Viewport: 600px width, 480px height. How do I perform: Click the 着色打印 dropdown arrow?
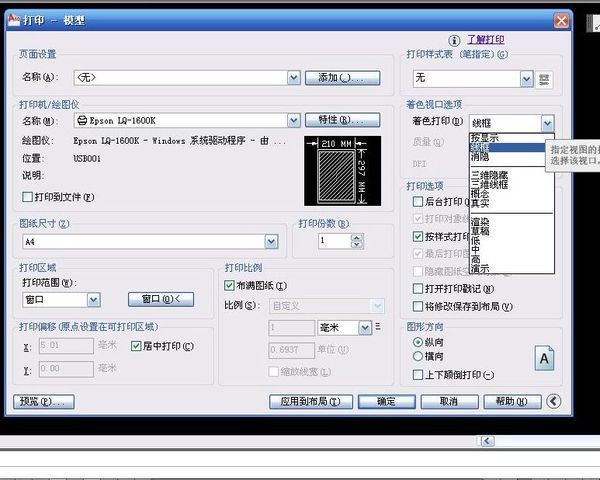click(x=548, y=123)
